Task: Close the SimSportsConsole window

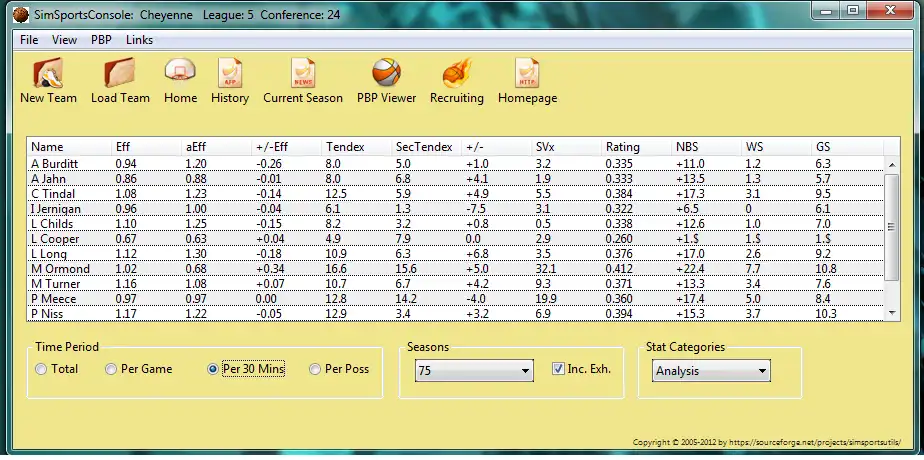Action: pyautogui.click(x=890, y=11)
